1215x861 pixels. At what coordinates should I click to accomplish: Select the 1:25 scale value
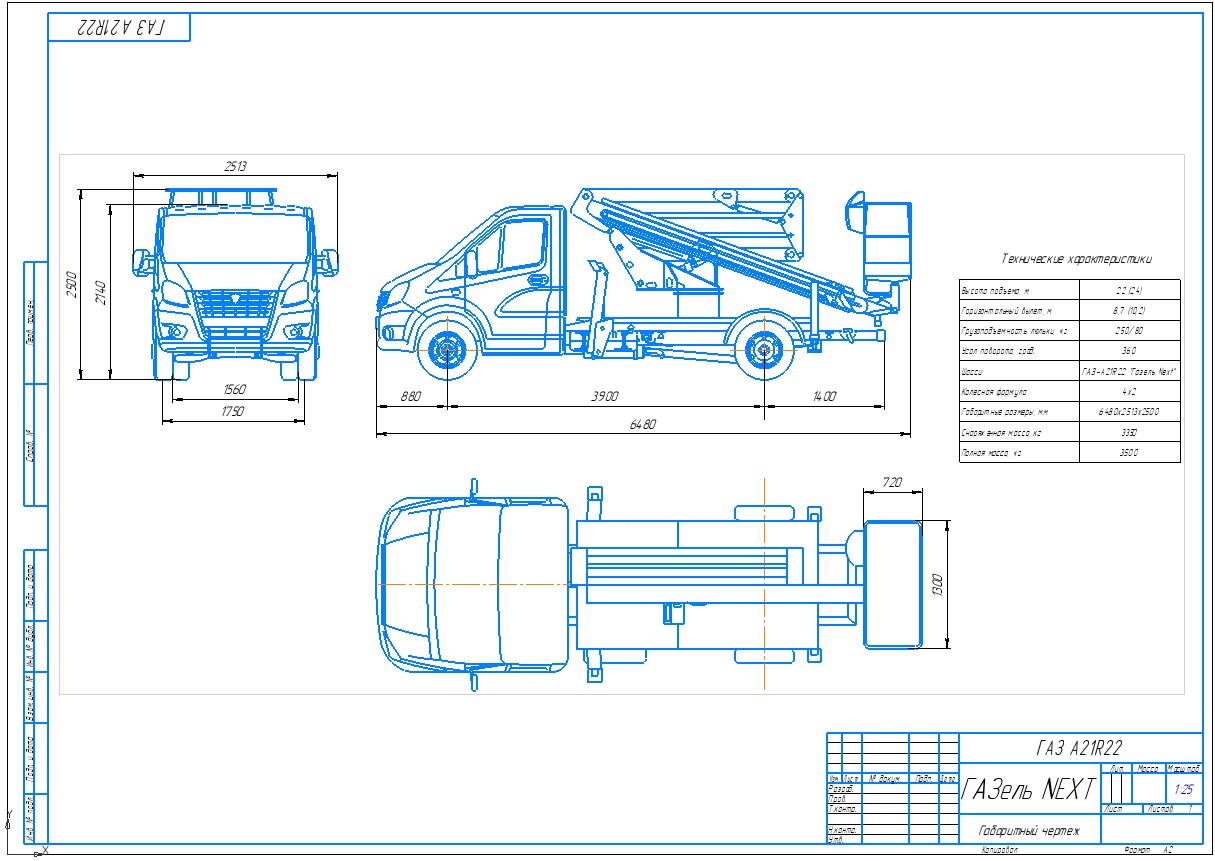1184,789
